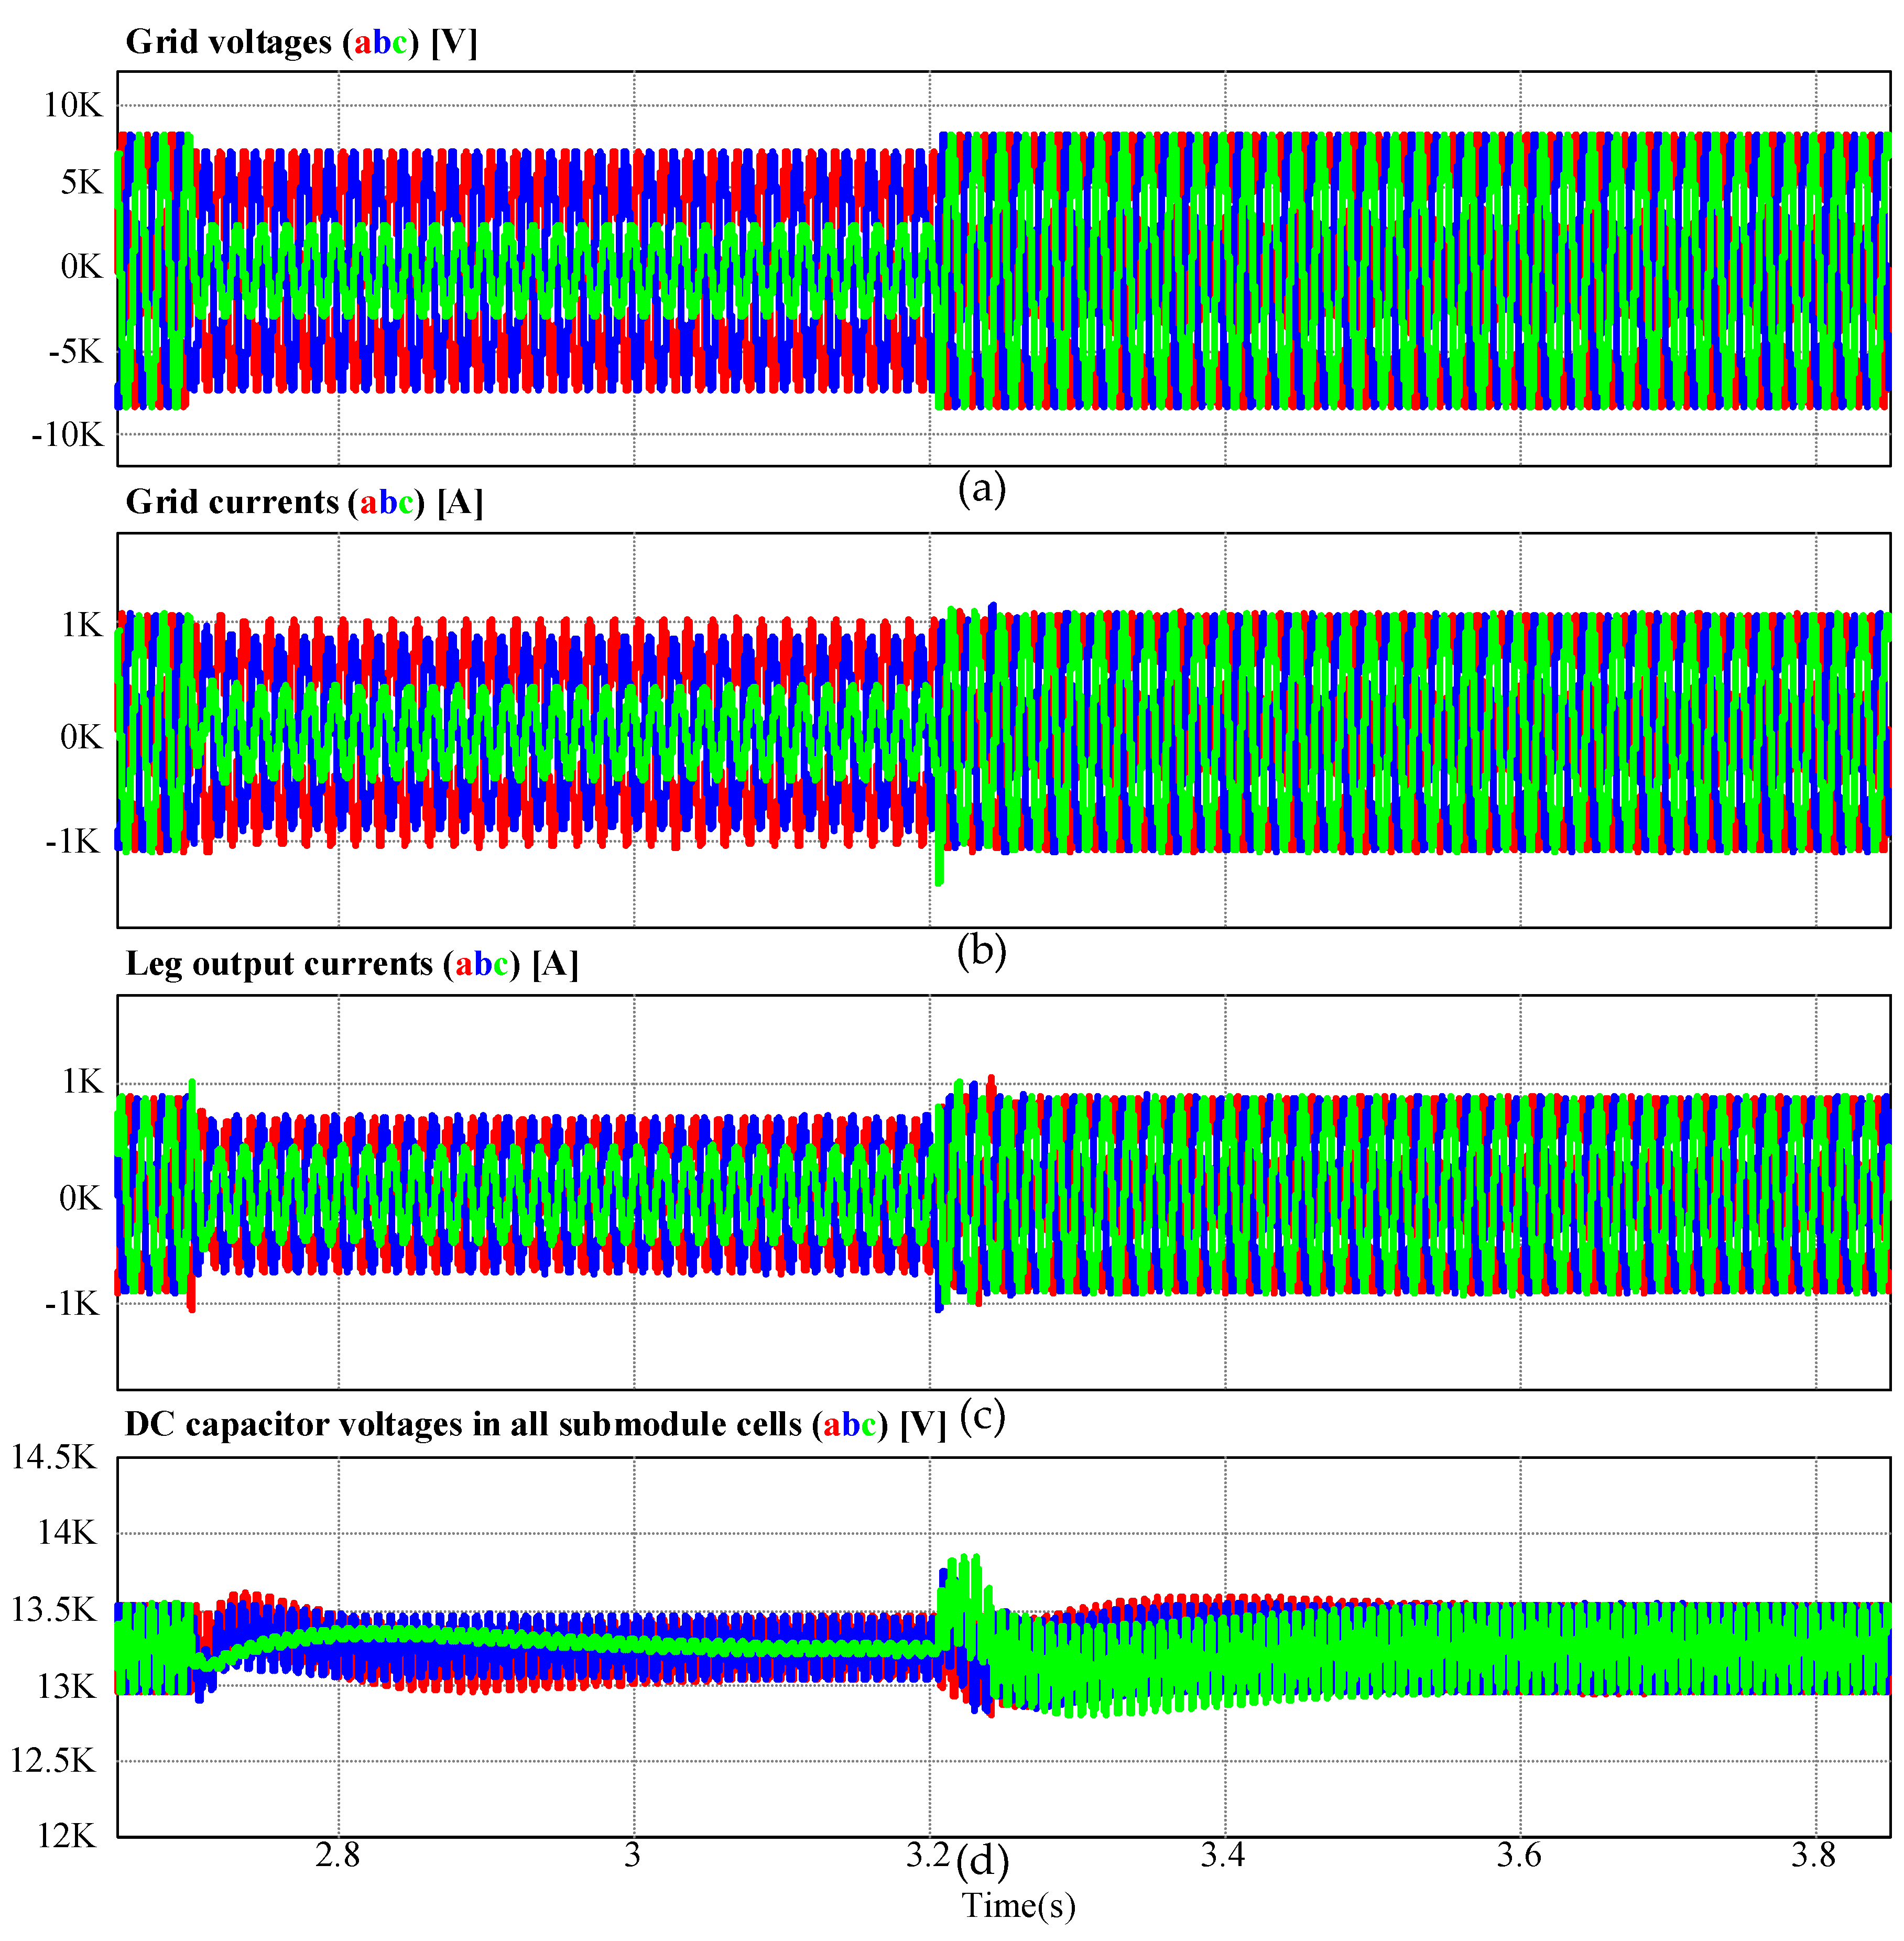Click the "(d)" subplot label
Viewport: 1904px width, 1941px height.
point(983,1862)
